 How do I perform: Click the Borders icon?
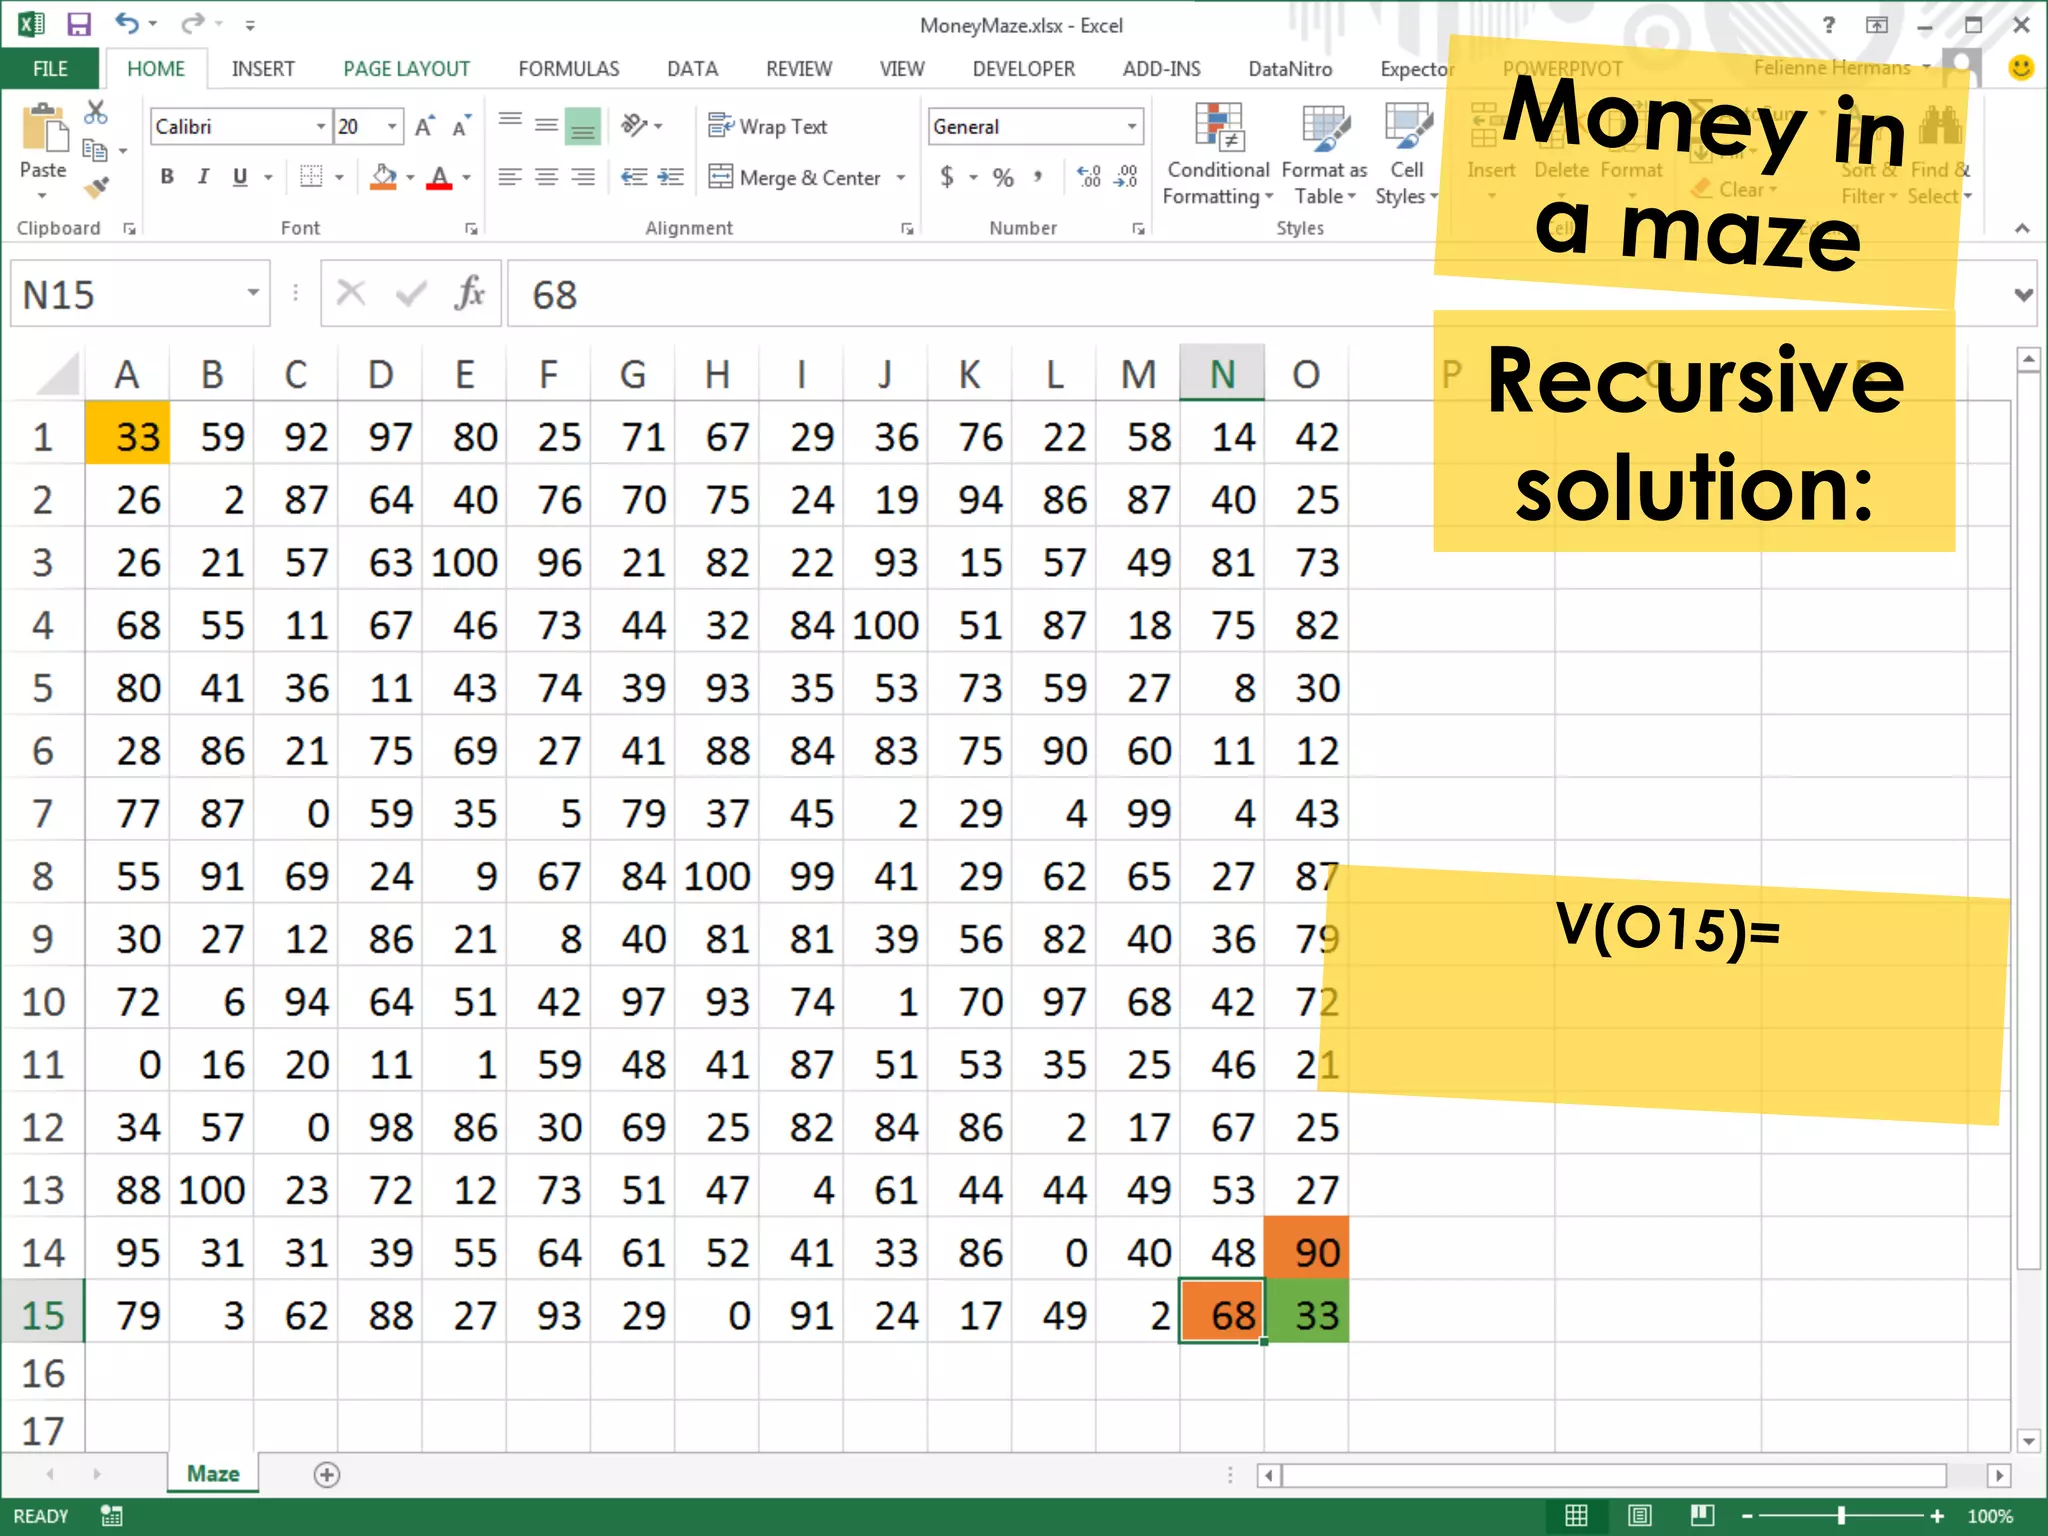click(312, 177)
